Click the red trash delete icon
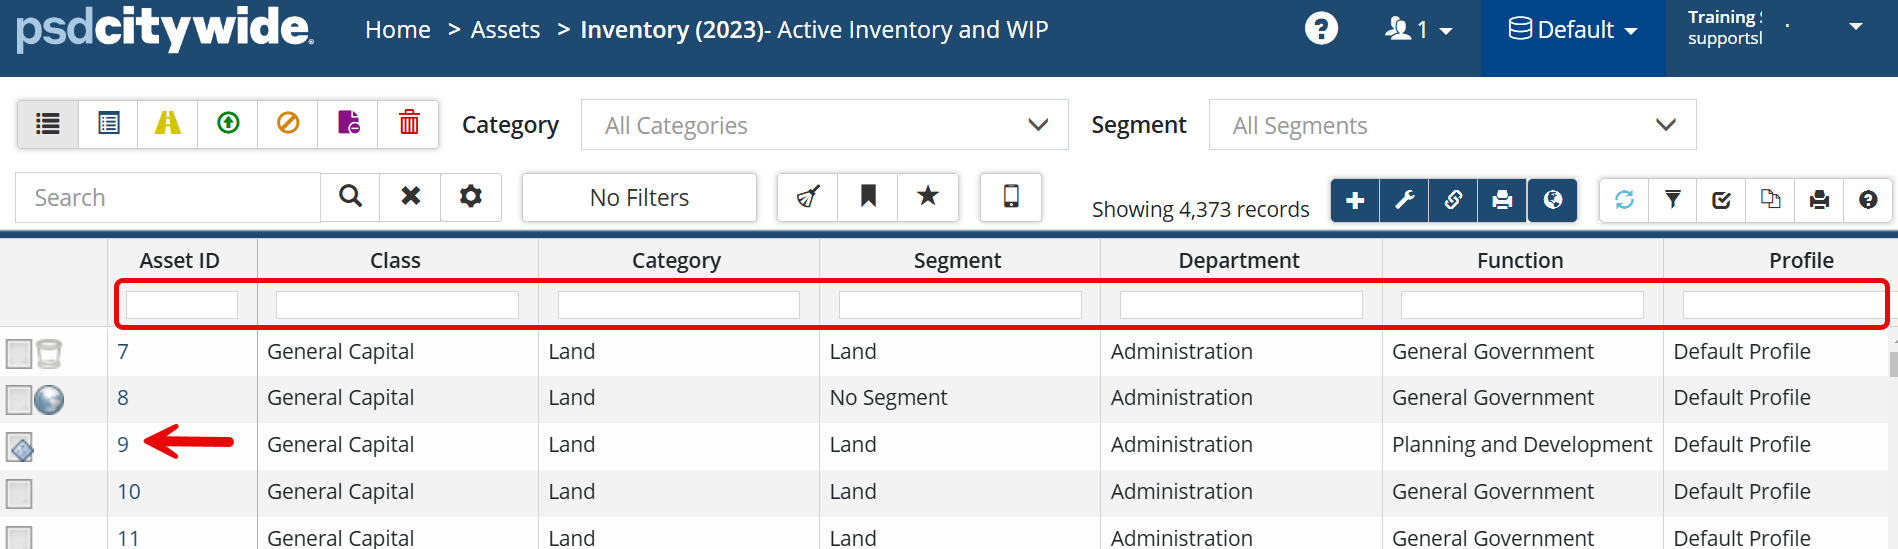The height and width of the screenshot is (549, 1898). point(409,123)
